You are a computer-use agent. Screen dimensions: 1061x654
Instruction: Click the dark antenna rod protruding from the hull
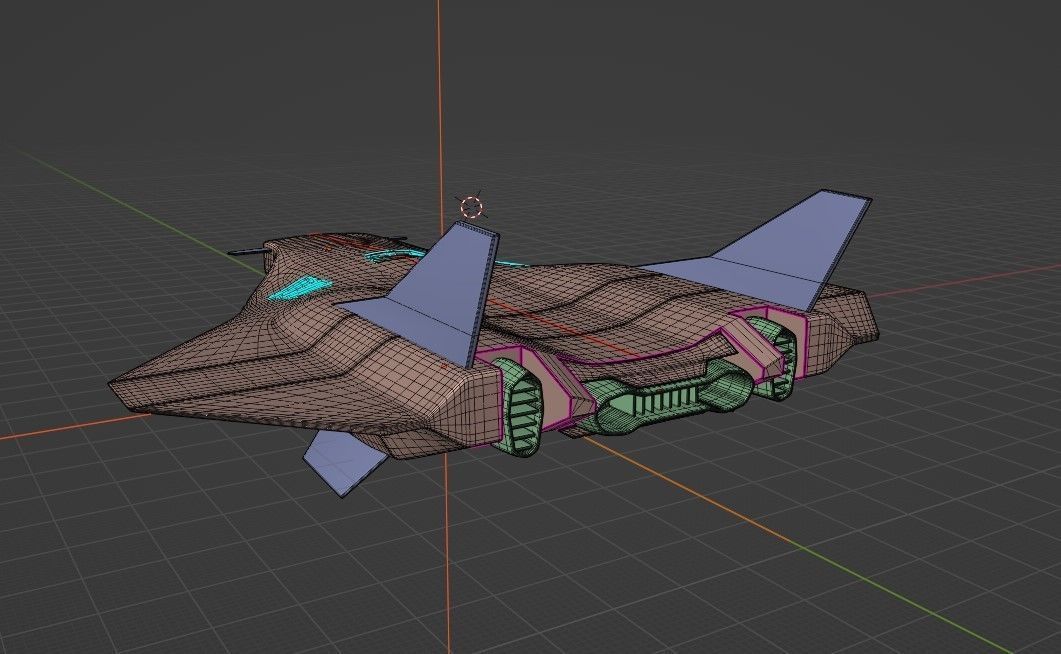click(x=250, y=252)
